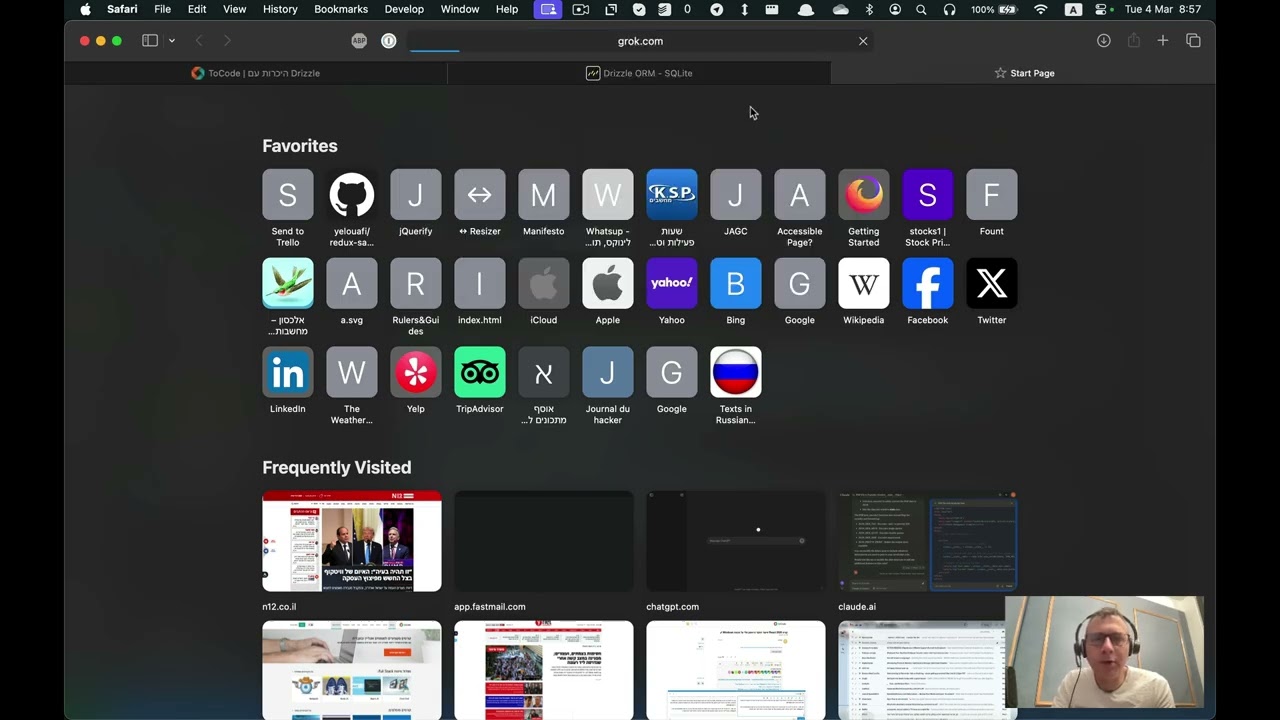This screenshot has height=720, width=1280.
Task: Open the green bird favorite icon
Action: pyautogui.click(x=287, y=283)
